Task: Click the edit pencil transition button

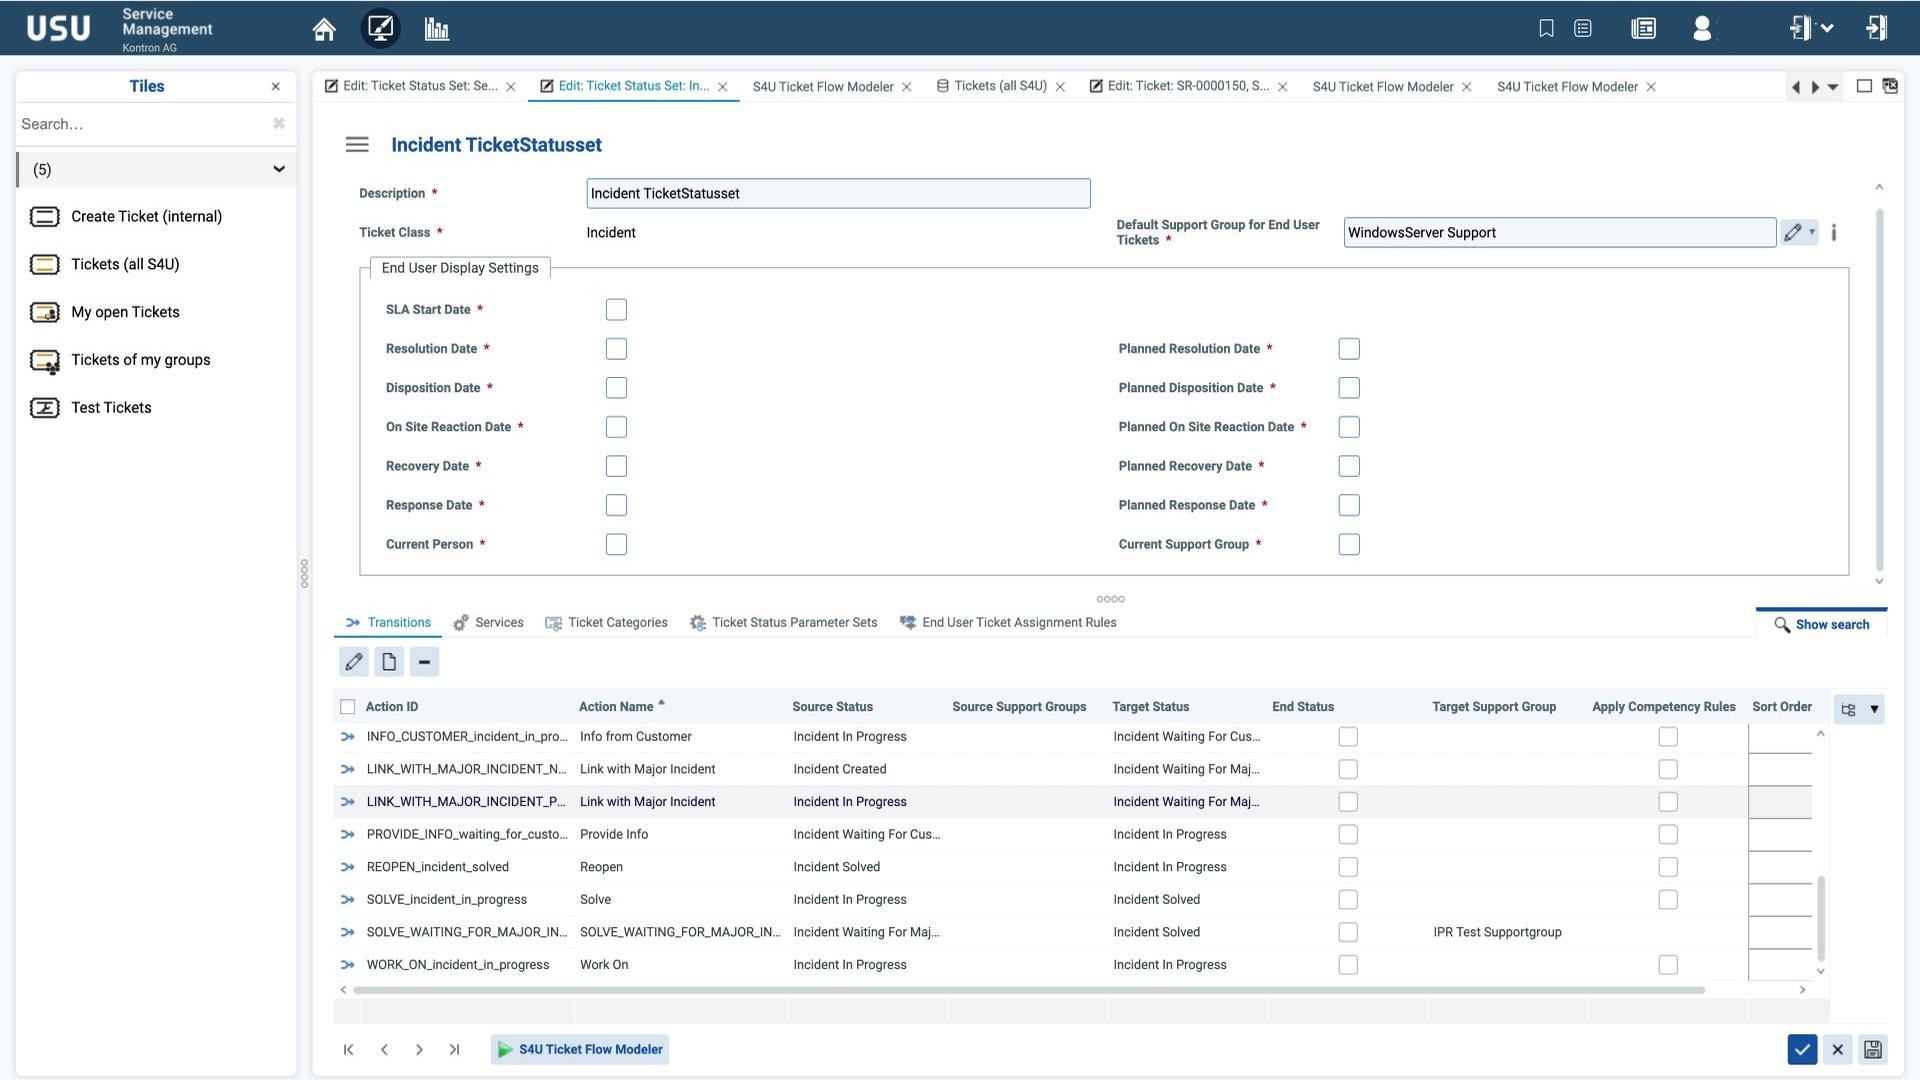Action: point(354,662)
